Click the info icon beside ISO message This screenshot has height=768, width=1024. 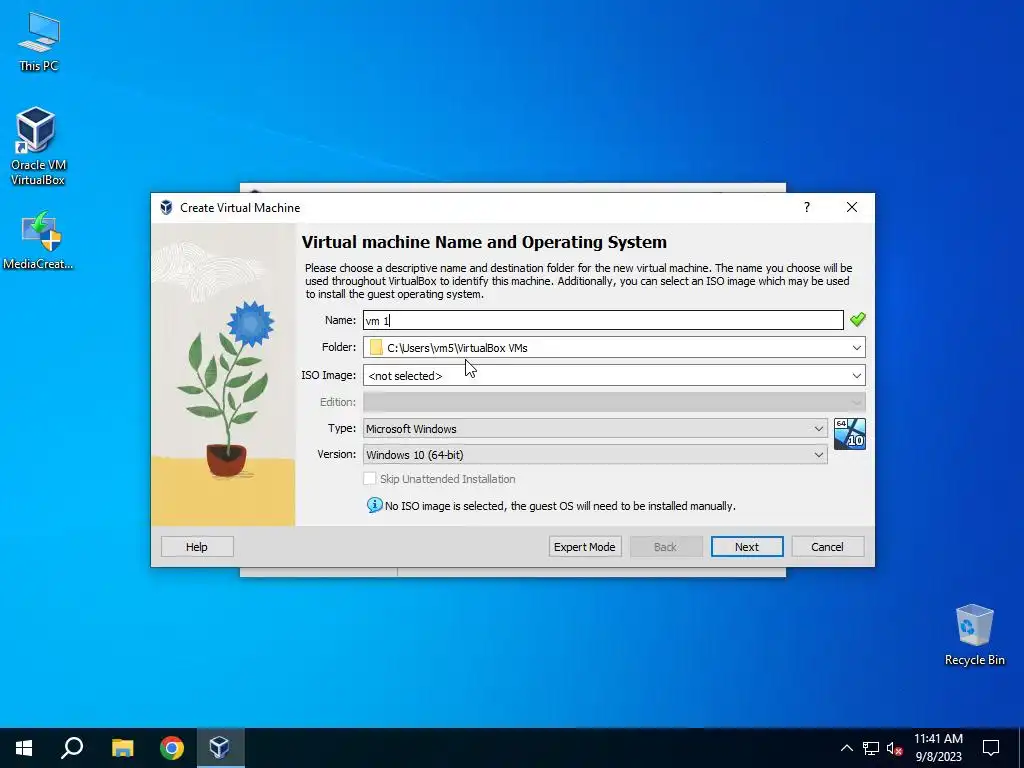374,505
